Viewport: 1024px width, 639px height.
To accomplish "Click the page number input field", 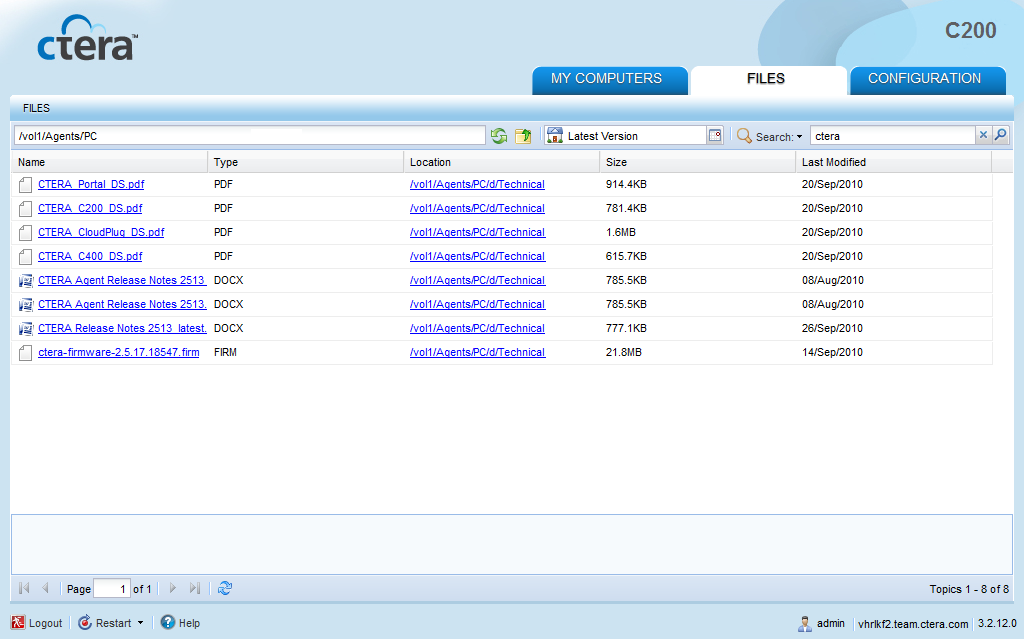I will point(112,589).
